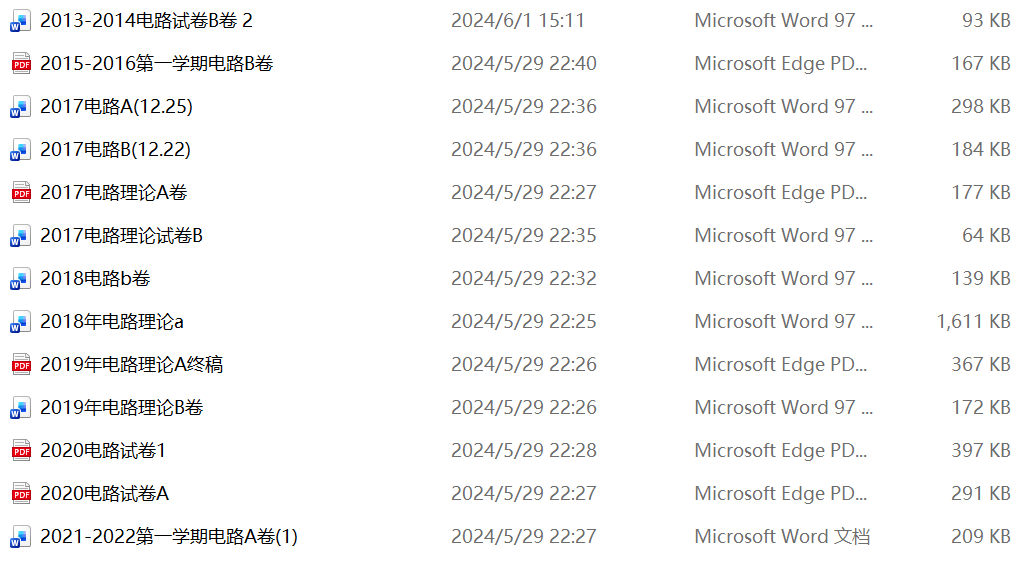Screen dimensions: 1029x568
Task: Select the file name 2018电路b卷
Action: tap(95, 278)
